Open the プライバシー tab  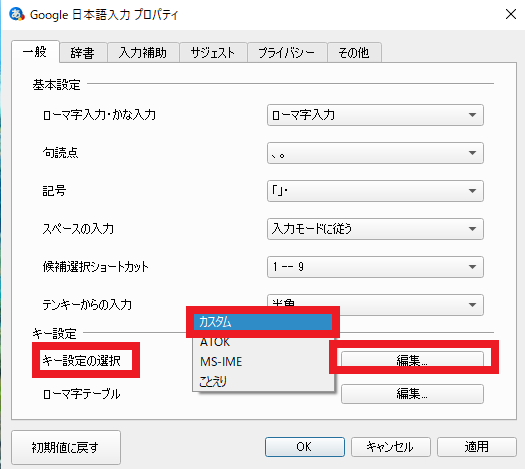[287, 53]
